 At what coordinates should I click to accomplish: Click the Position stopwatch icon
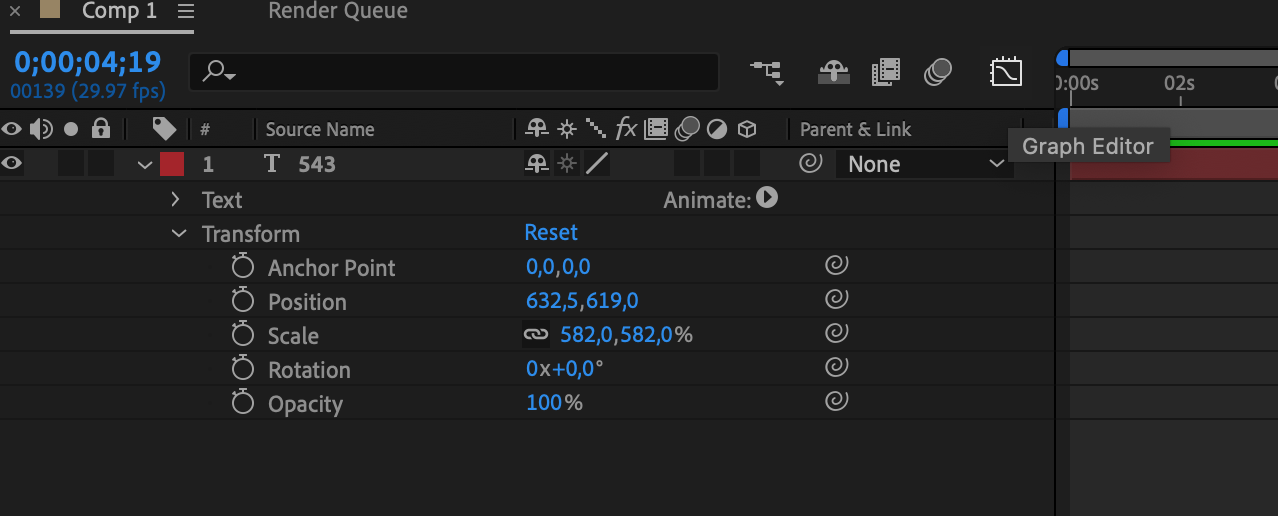click(242, 302)
